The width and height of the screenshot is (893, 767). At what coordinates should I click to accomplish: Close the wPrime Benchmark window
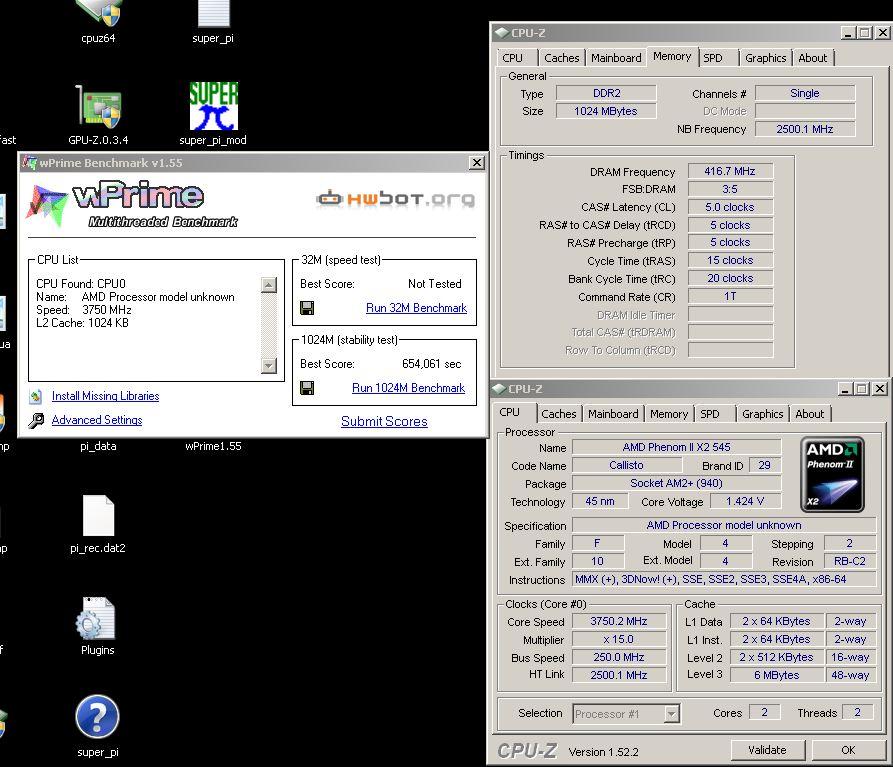click(x=477, y=163)
